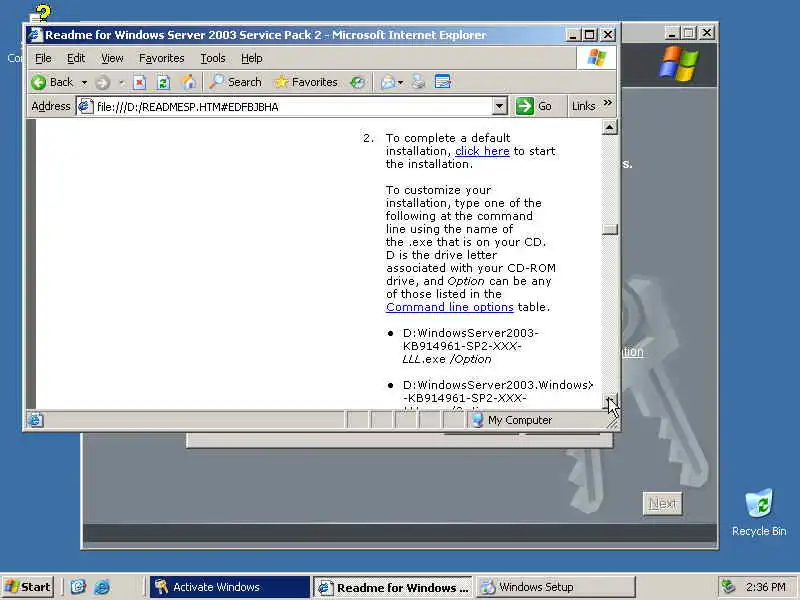Viewport: 800px width, 600px height.
Task: Click the scrollbar up arrow
Action: point(610,127)
